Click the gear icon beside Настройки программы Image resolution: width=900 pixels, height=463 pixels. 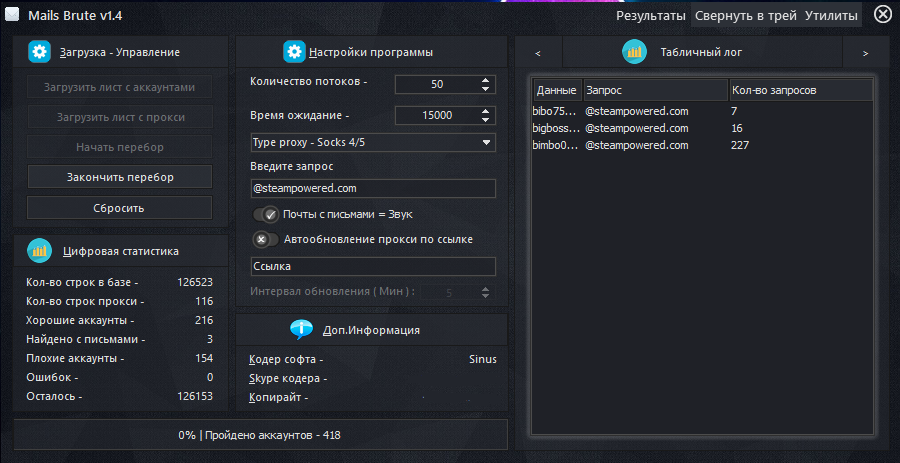point(294,52)
